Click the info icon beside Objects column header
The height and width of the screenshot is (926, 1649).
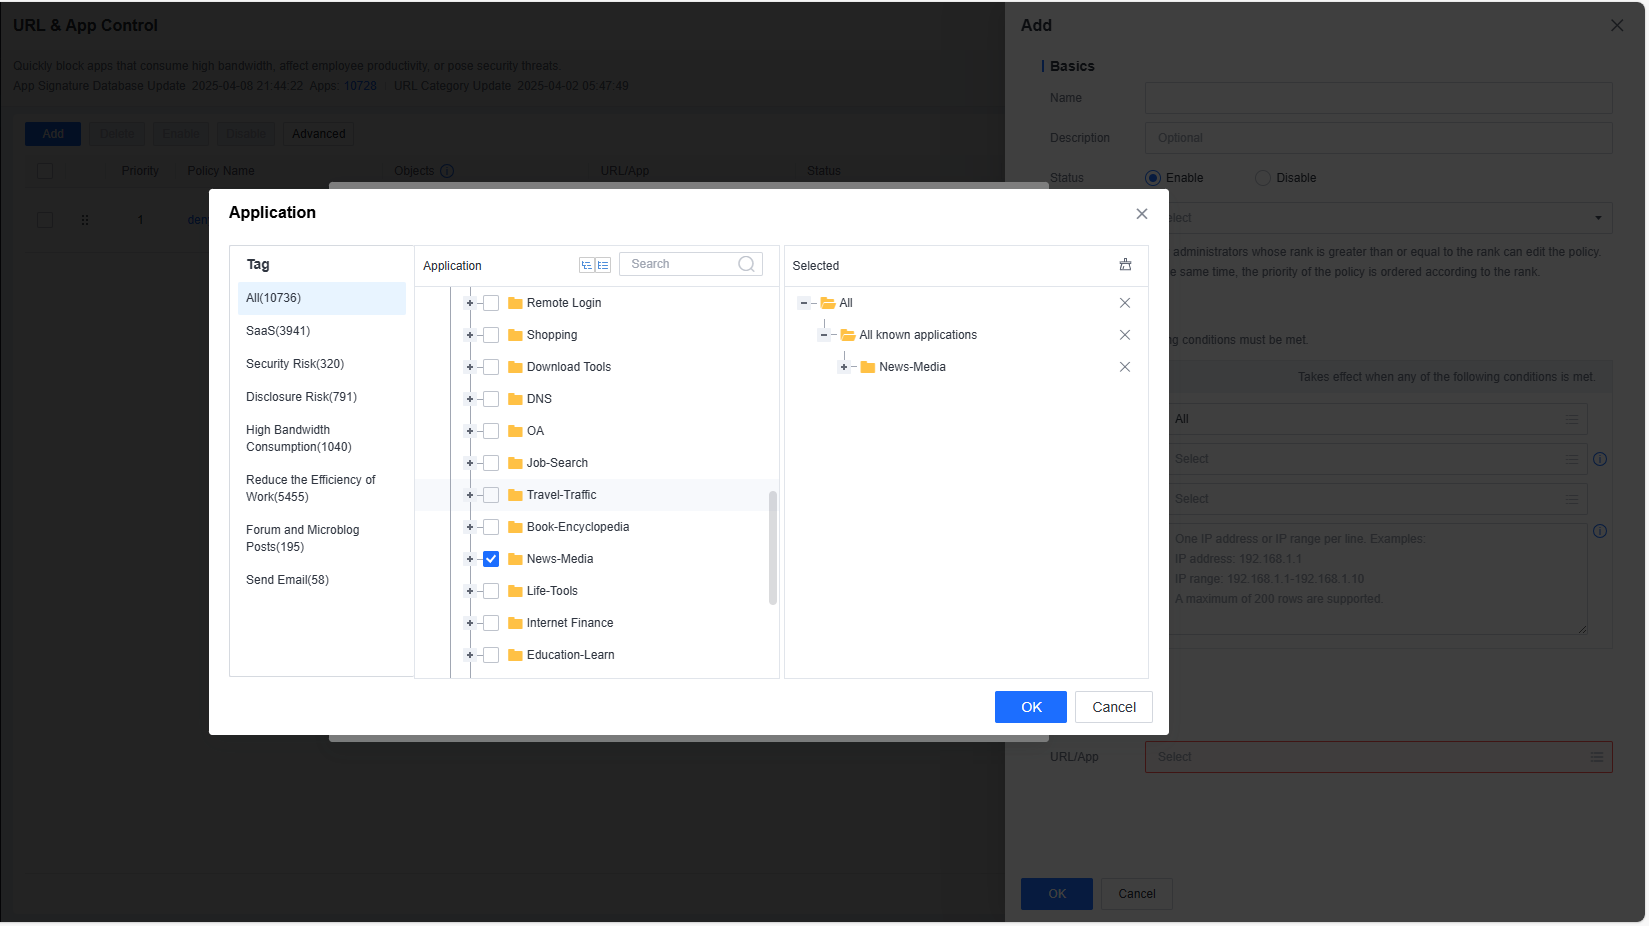pos(447,171)
